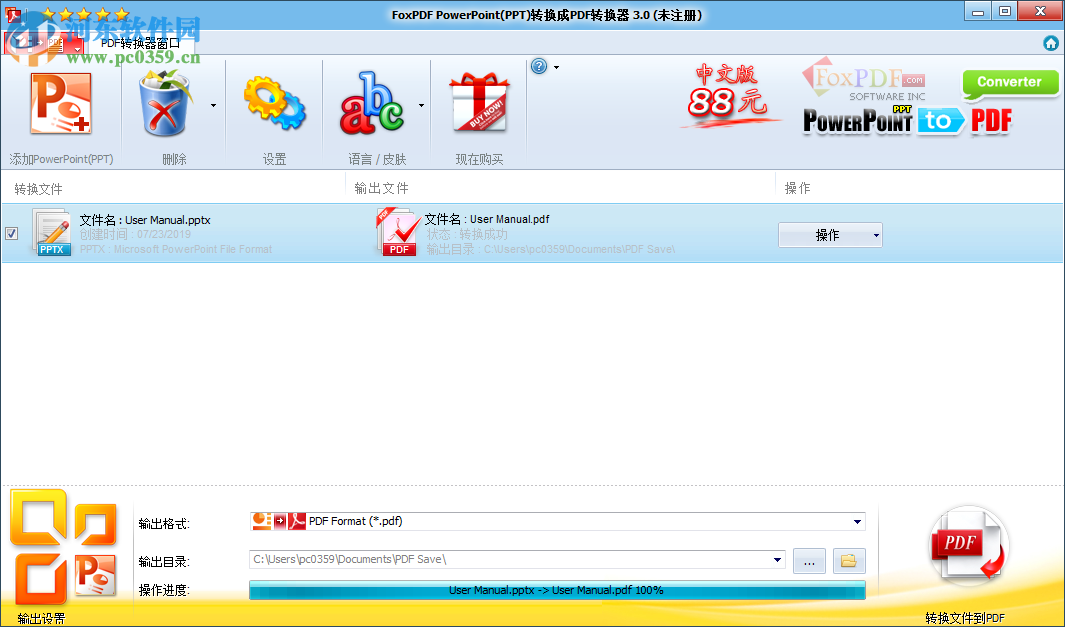Click the PDF转换器窗口 menu item
The image size is (1065, 627).
140,42
